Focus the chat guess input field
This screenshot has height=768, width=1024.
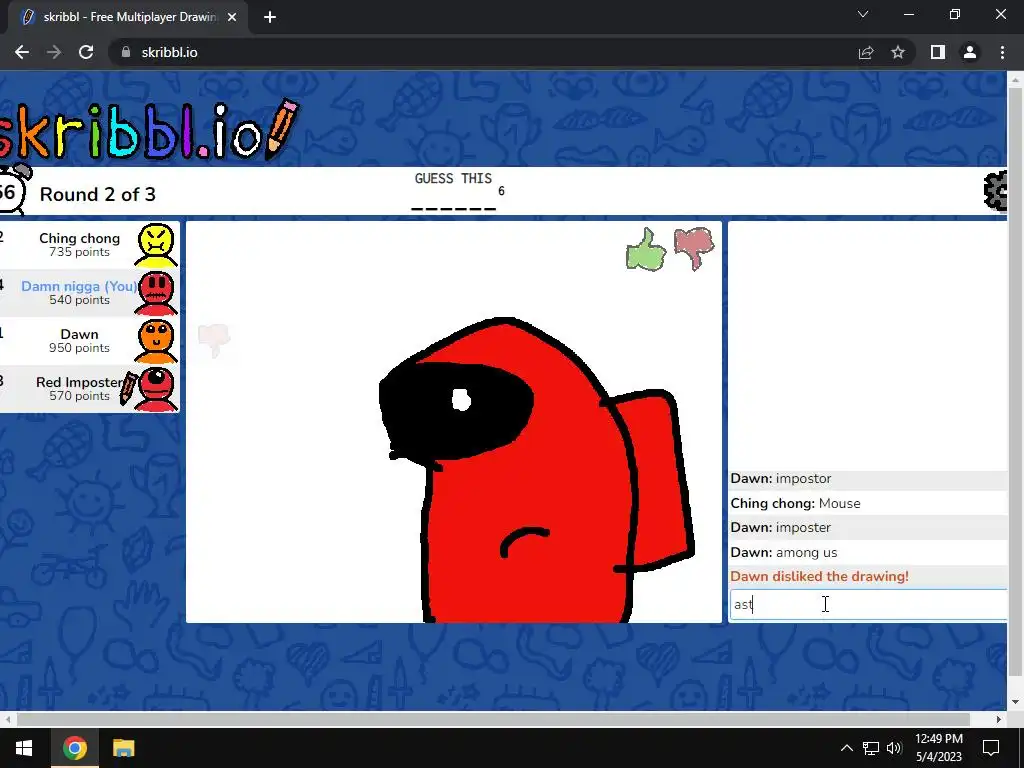(x=868, y=604)
